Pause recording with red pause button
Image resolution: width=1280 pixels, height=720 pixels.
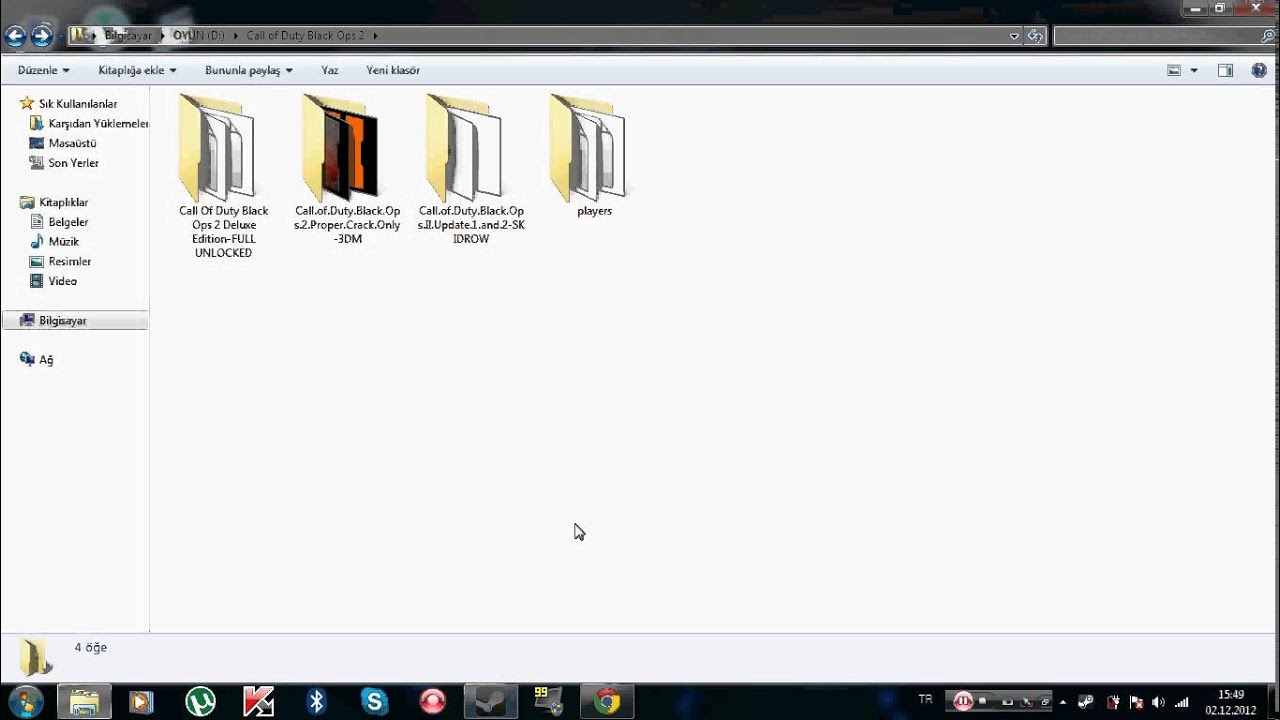(x=963, y=702)
